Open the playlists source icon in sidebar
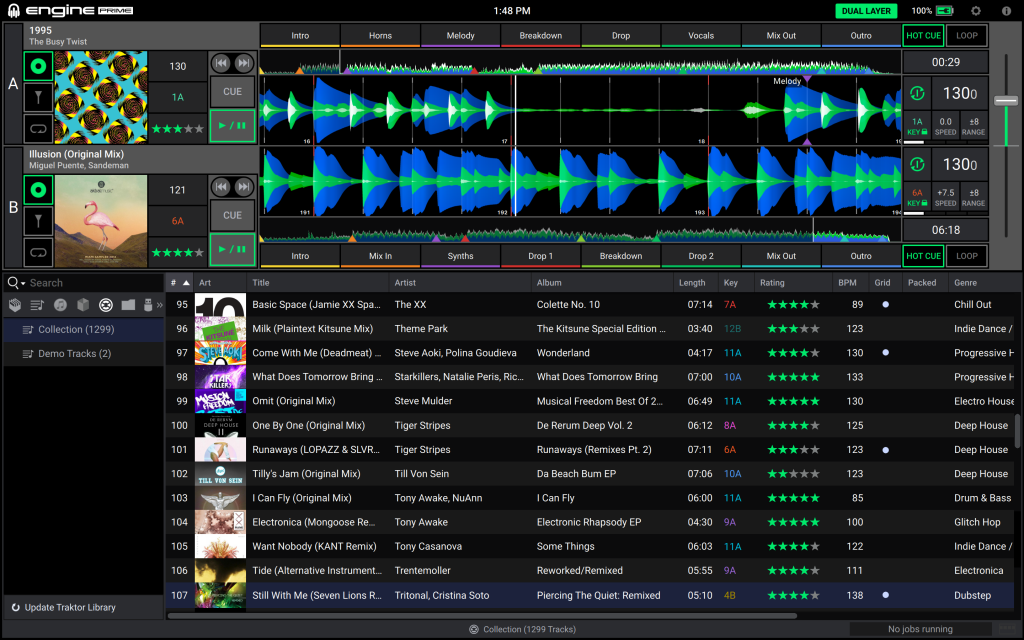The width and height of the screenshot is (1024, 640). click(x=37, y=305)
